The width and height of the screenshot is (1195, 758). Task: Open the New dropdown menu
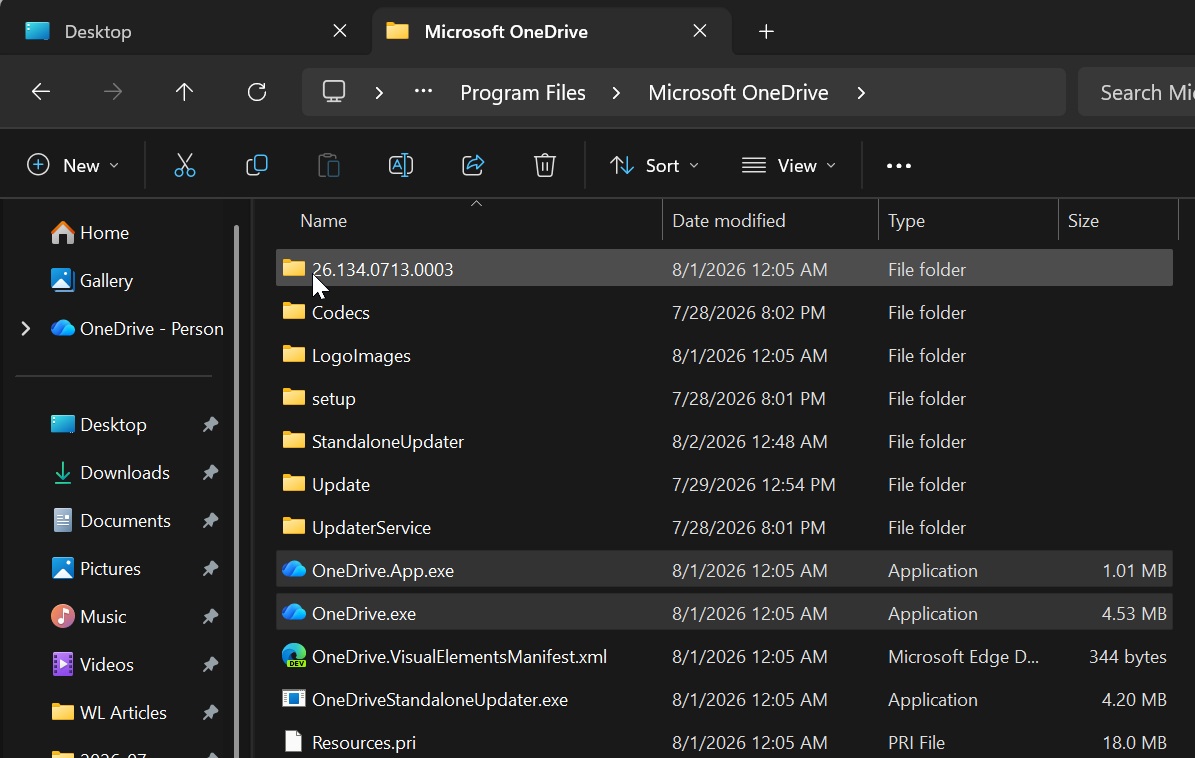(x=73, y=165)
